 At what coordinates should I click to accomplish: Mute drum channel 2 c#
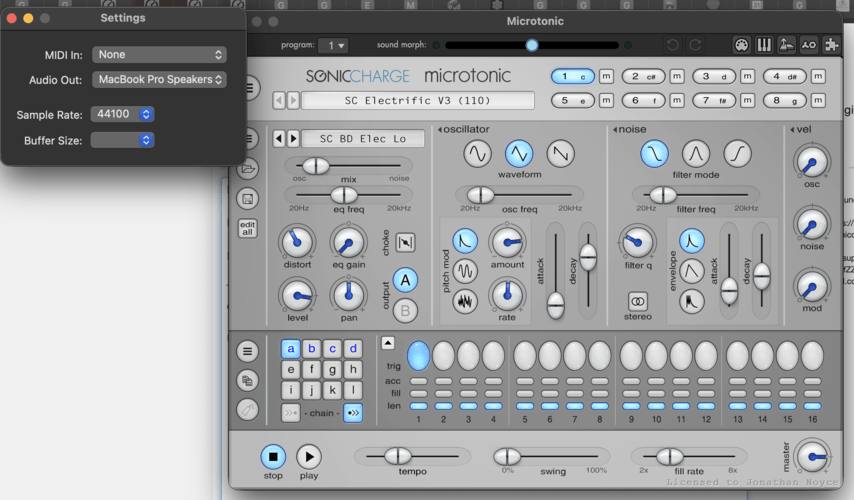pos(676,76)
